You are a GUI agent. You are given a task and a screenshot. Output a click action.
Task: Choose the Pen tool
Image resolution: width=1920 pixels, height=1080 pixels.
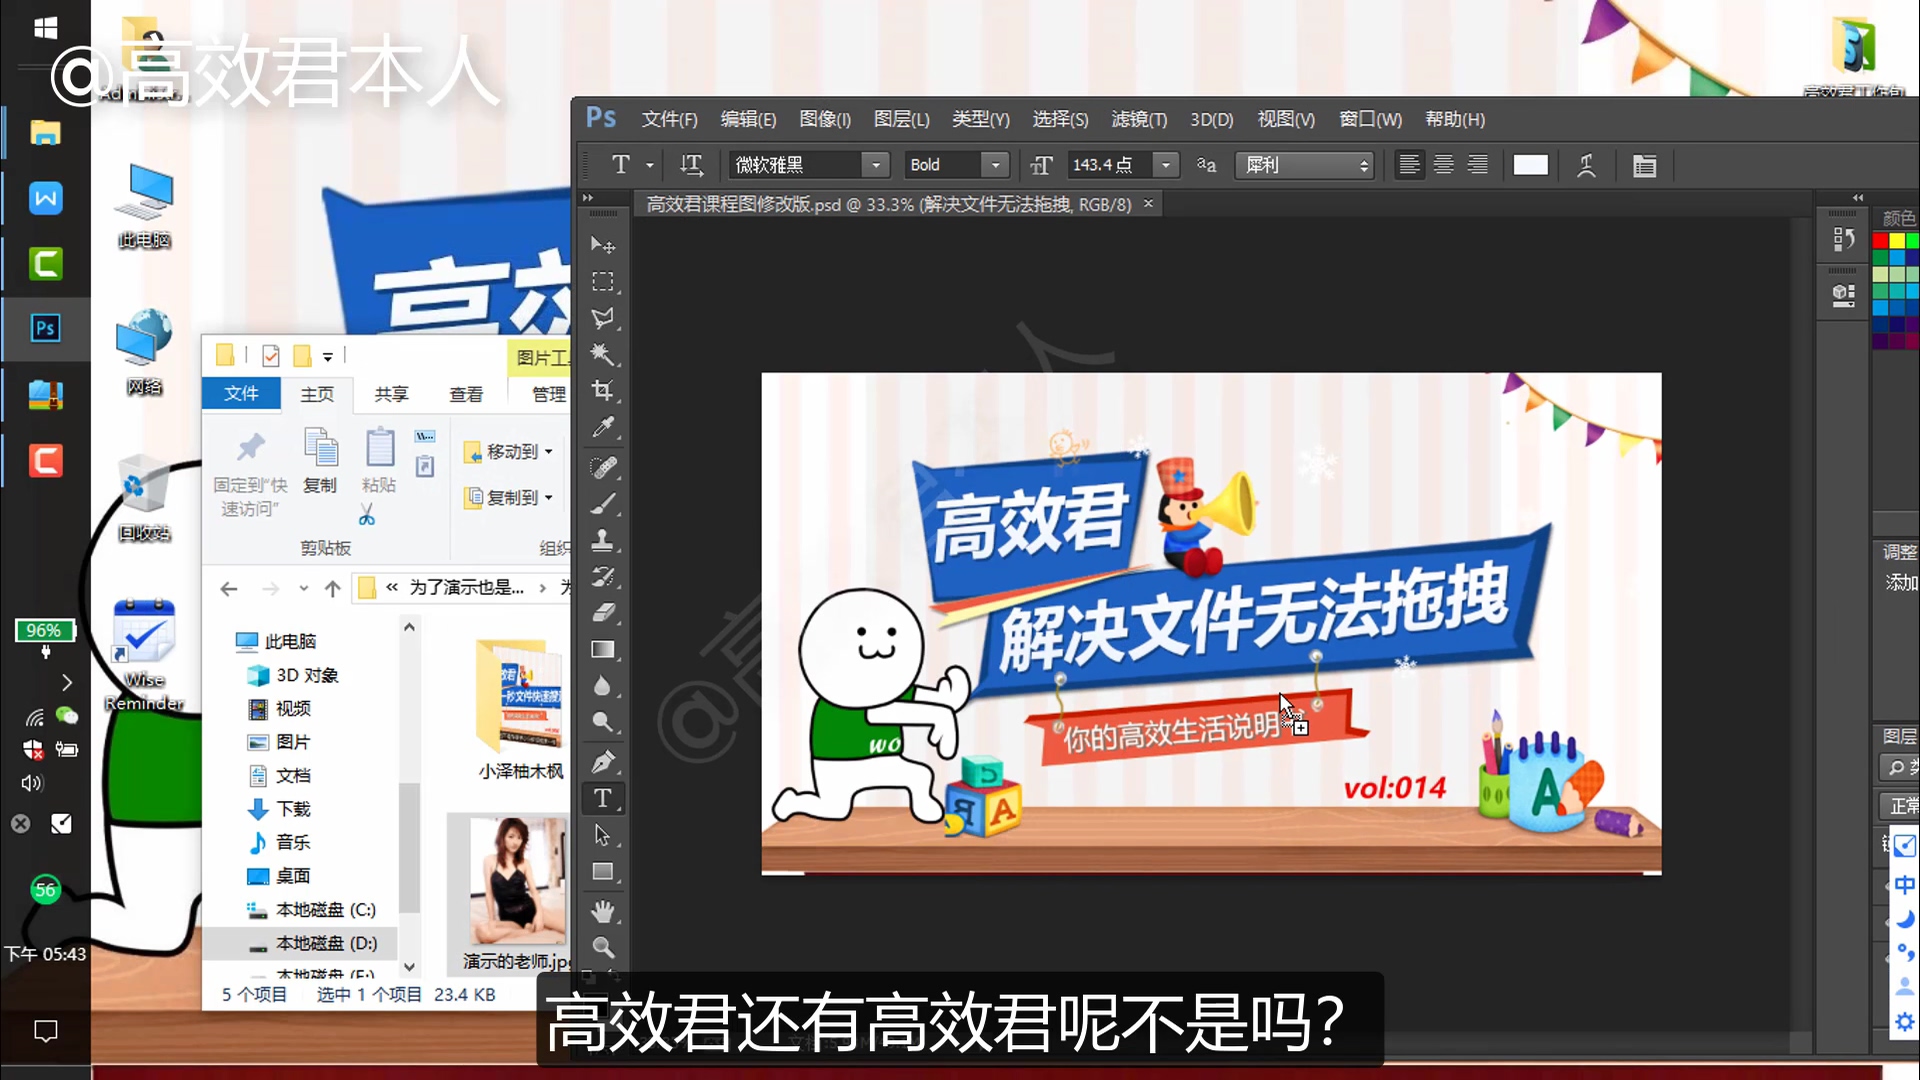tap(605, 761)
